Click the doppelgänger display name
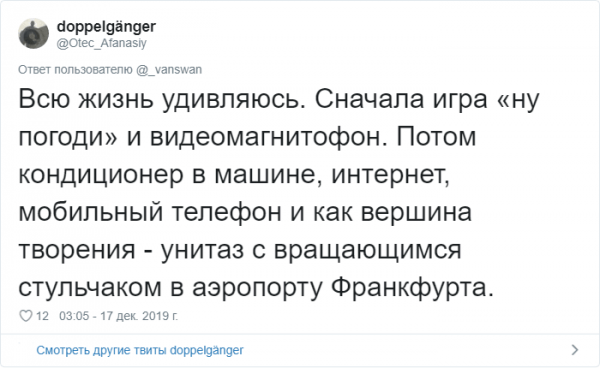Image resolution: width=600 pixels, height=368 pixels. click(106, 27)
